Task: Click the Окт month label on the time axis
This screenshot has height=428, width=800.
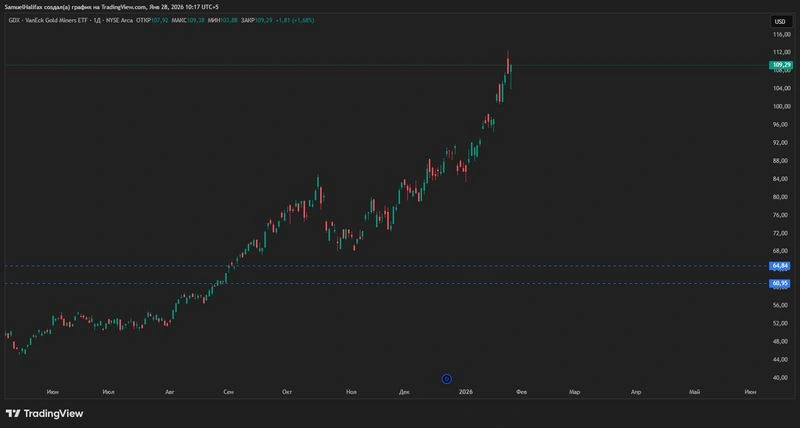Action: click(x=287, y=392)
